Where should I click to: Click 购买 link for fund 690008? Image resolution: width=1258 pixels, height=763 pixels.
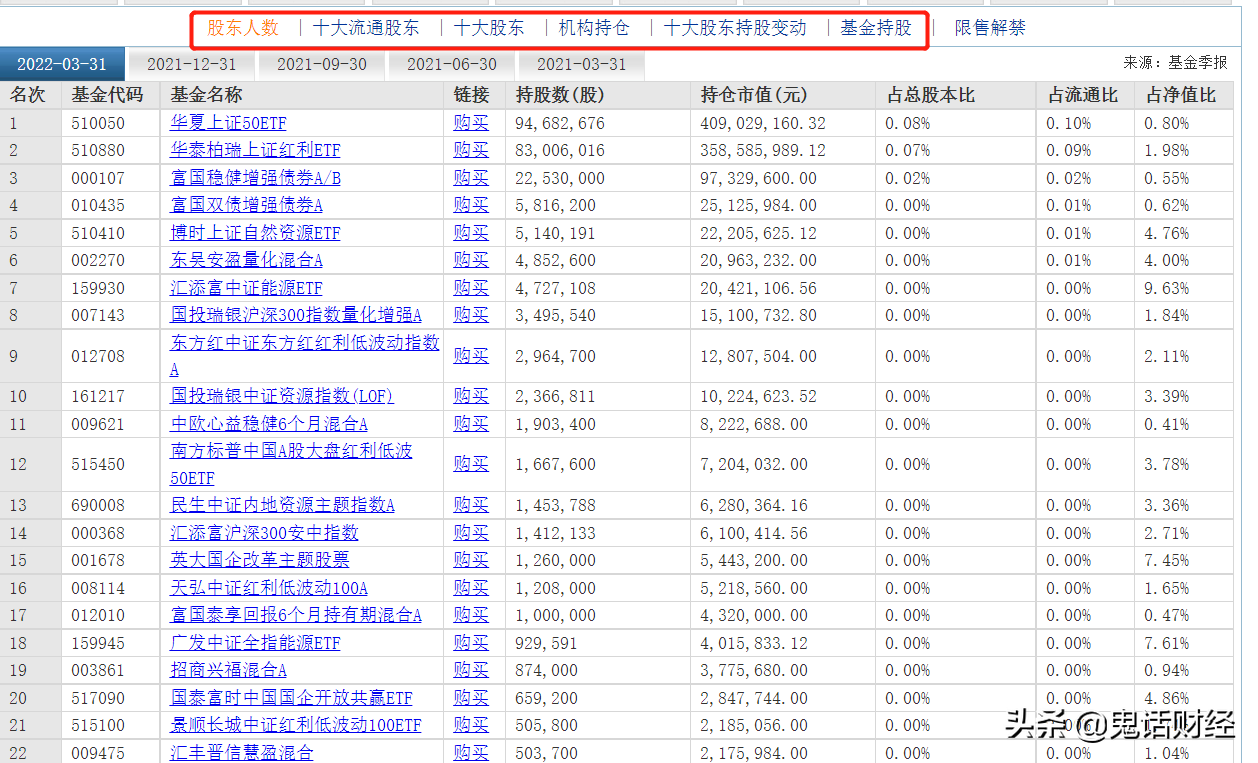point(471,505)
